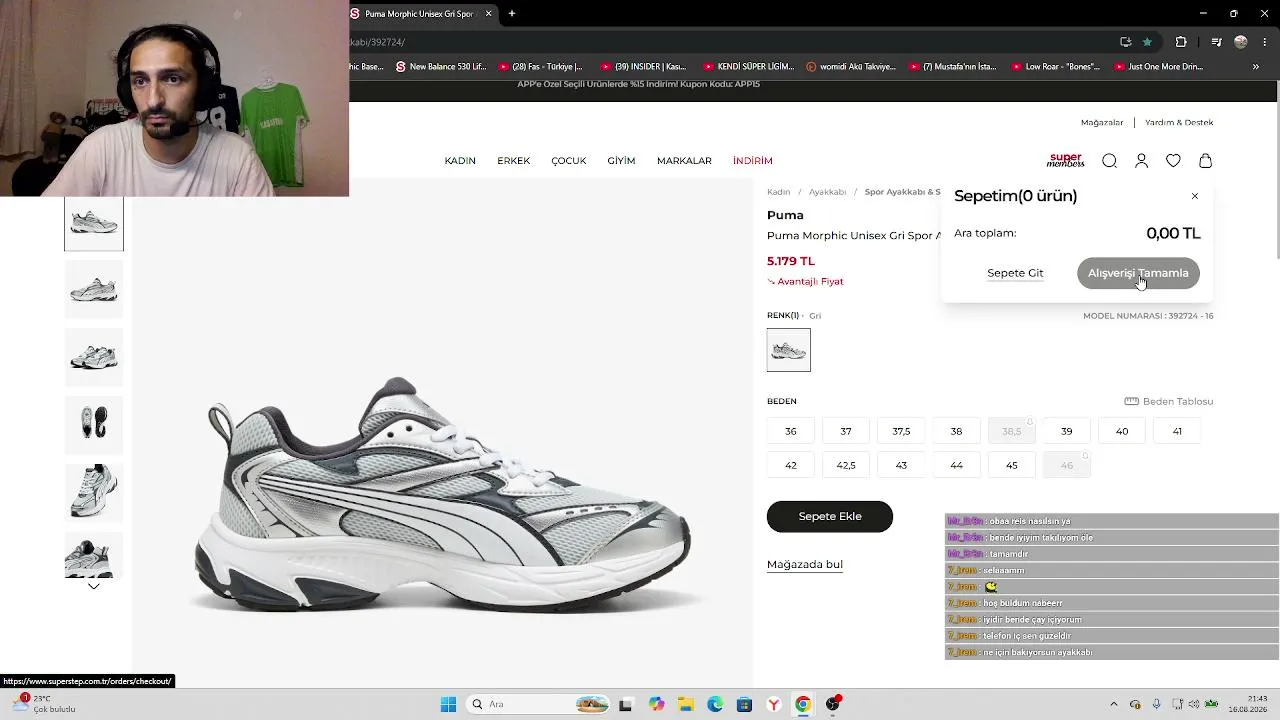
Task: Open a new browser tab
Action: point(512,13)
